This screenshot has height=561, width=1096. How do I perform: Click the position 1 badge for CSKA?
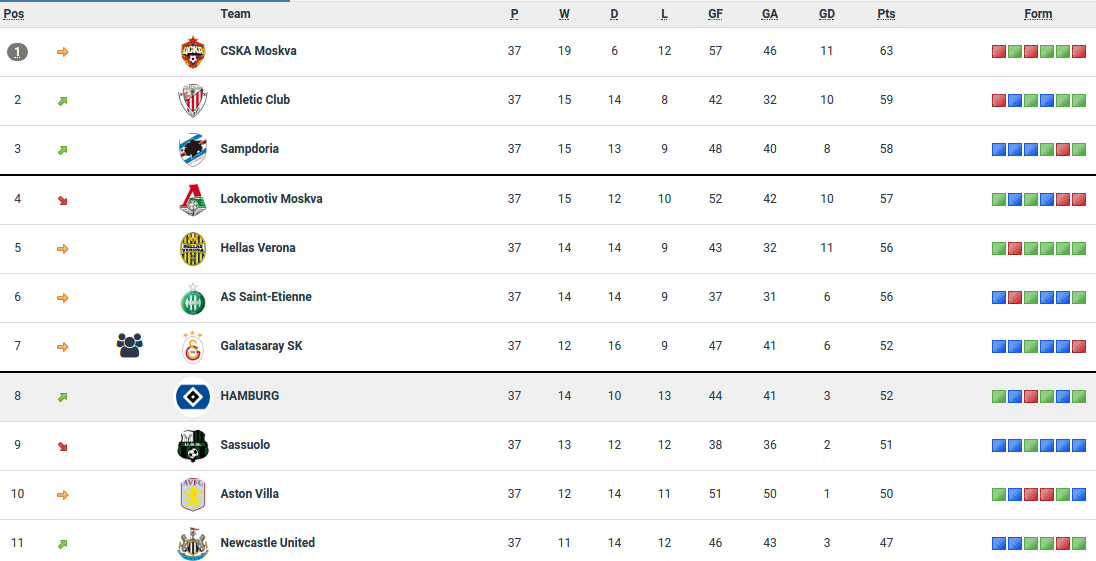tap(17, 51)
